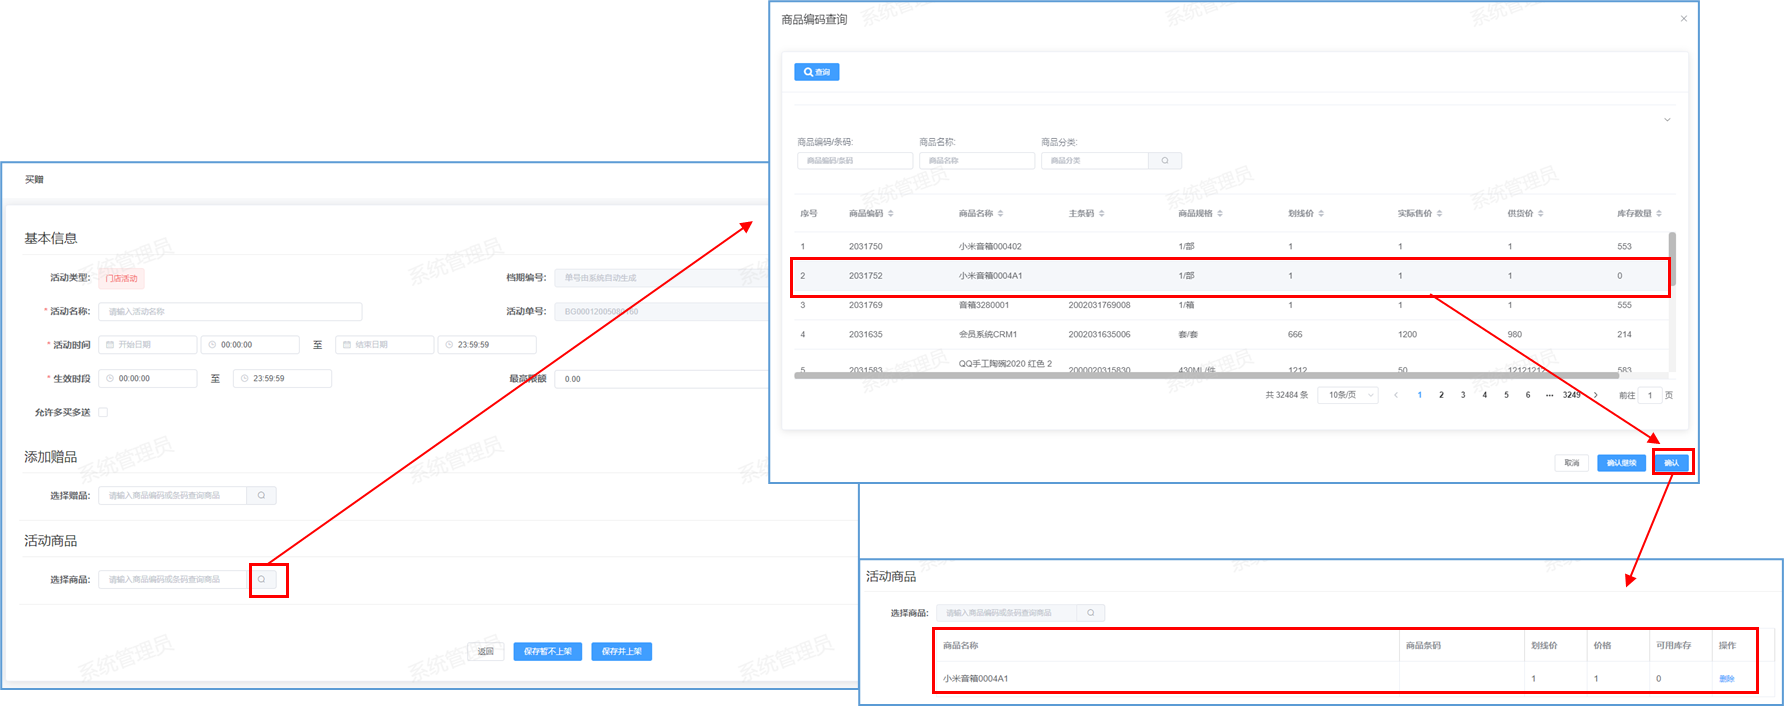This screenshot has height=706, width=1784.
Task: Focus the 选择商品 input in the main 买赠 form
Action: pos(173,579)
